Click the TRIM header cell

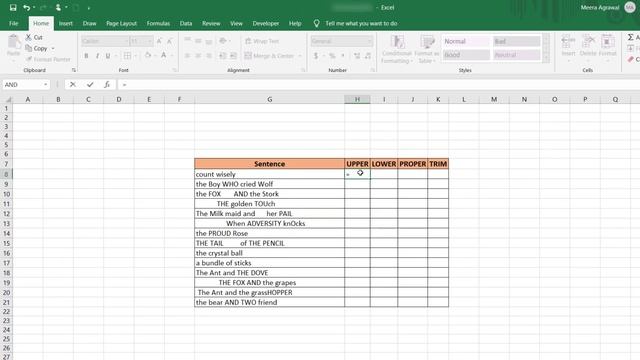pos(438,164)
